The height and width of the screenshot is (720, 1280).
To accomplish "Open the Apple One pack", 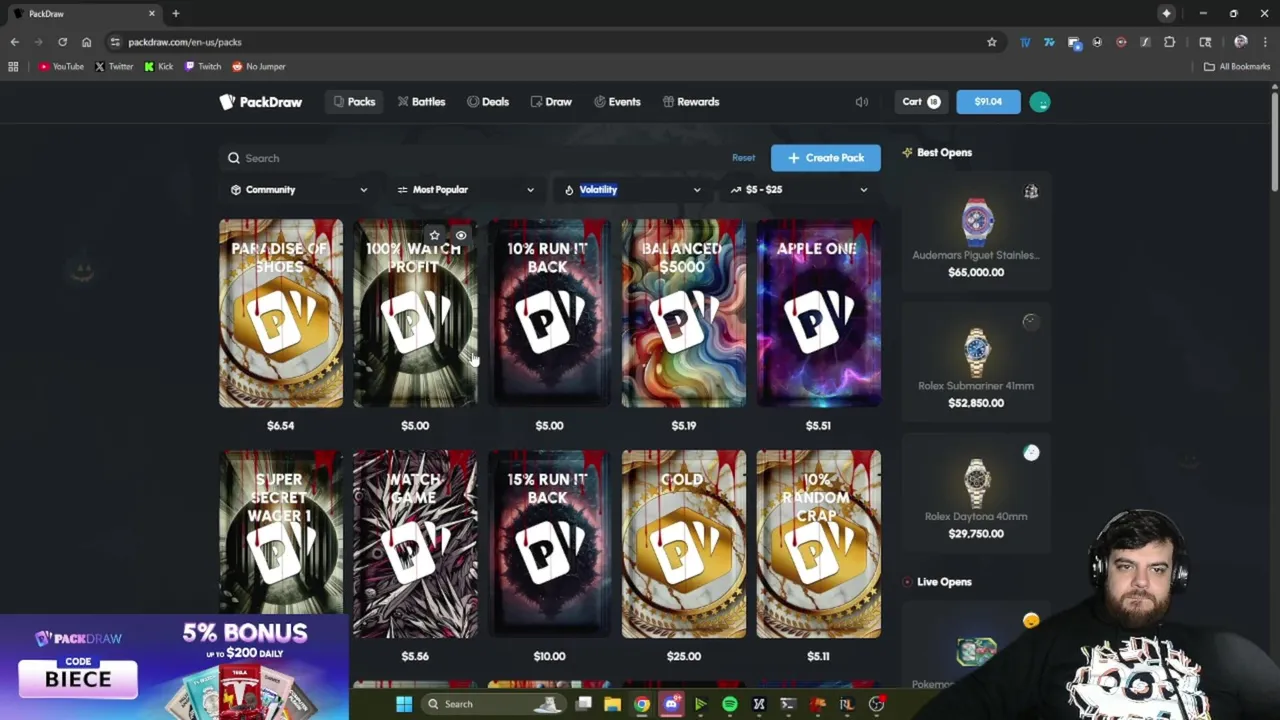I will 818,313.
